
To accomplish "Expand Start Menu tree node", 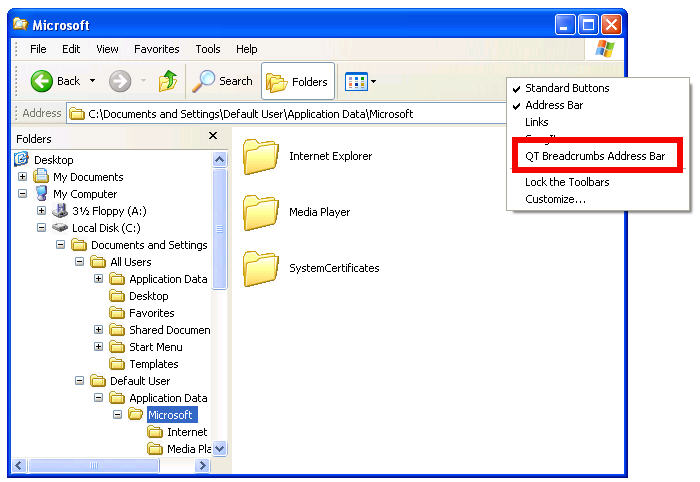I will click(x=99, y=347).
